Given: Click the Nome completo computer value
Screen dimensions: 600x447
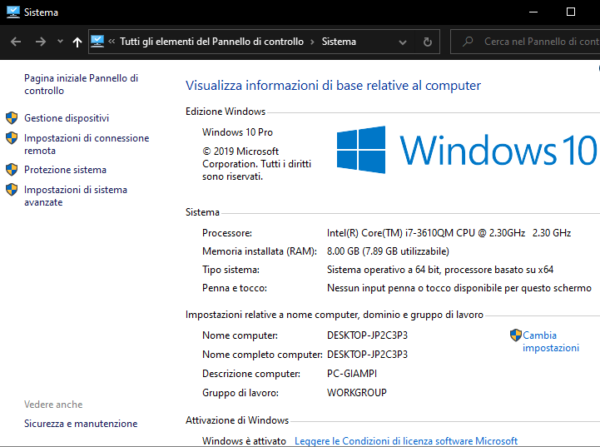Looking at the screenshot, I should (367, 354).
